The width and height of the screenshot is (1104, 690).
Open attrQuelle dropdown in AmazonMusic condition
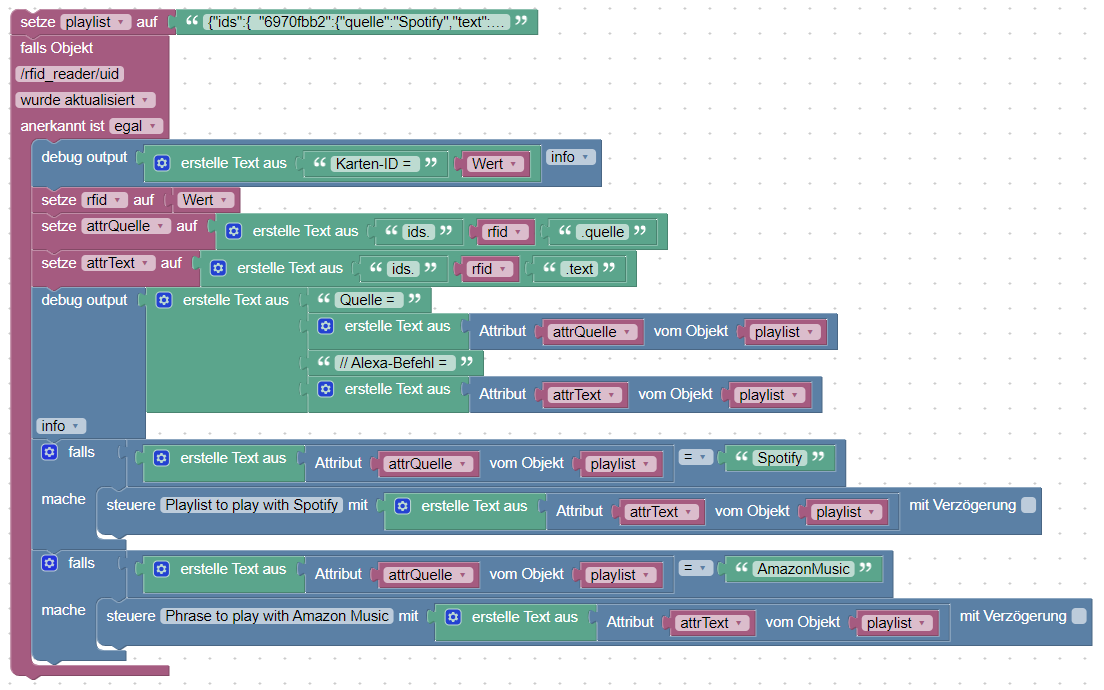[x=429, y=575]
